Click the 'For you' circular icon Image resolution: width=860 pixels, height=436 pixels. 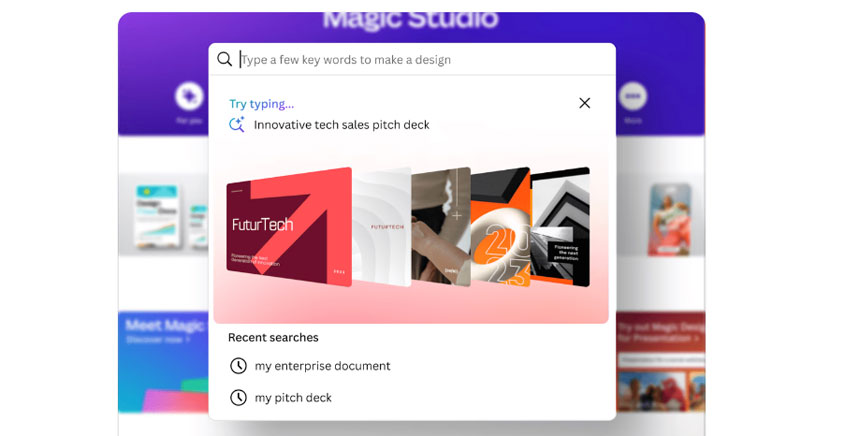pyautogui.click(x=188, y=97)
